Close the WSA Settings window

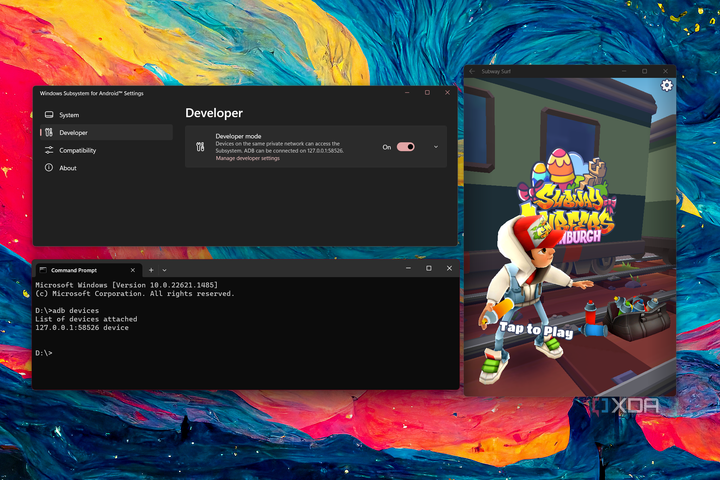tap(447, 92)
